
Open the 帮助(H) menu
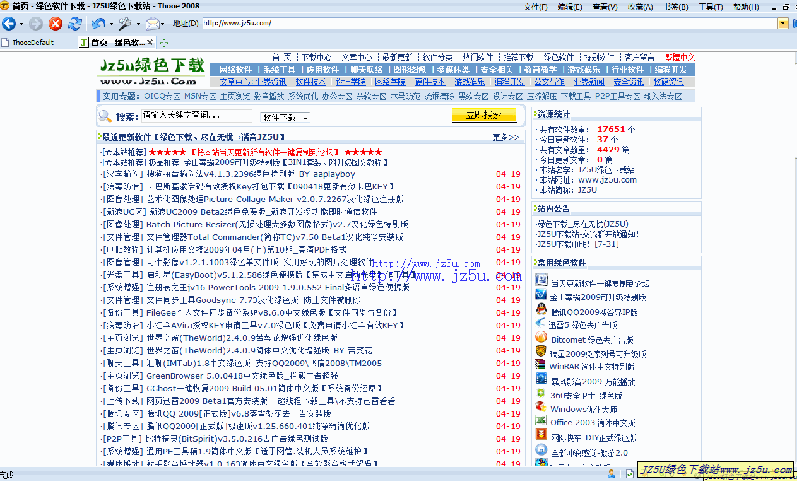[x=746, y=7]
